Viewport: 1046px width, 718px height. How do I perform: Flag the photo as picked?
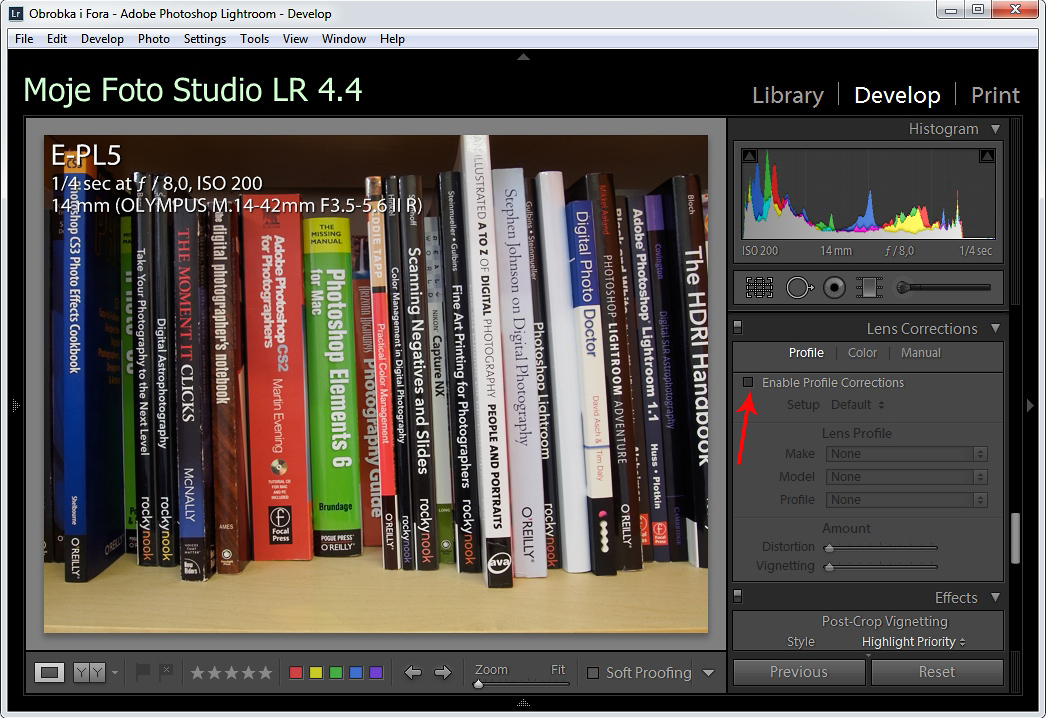point(145,672)
